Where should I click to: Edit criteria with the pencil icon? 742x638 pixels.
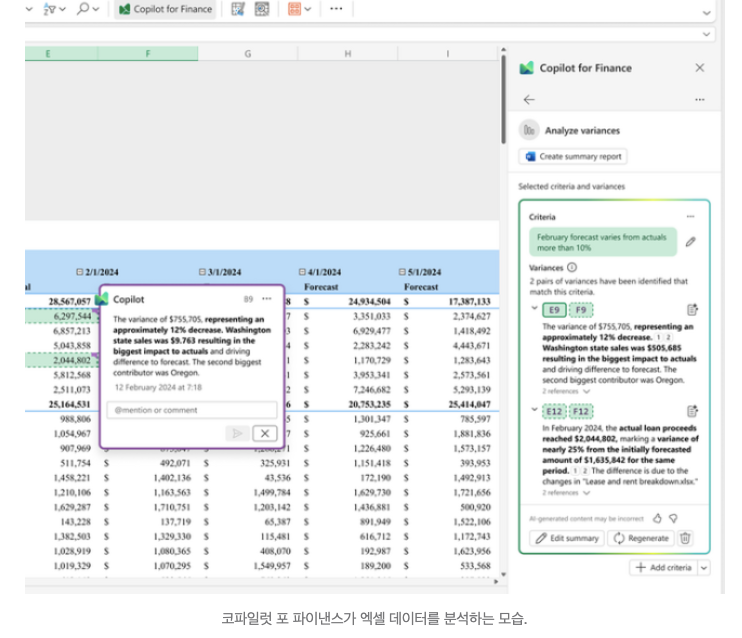pos(690,241)
